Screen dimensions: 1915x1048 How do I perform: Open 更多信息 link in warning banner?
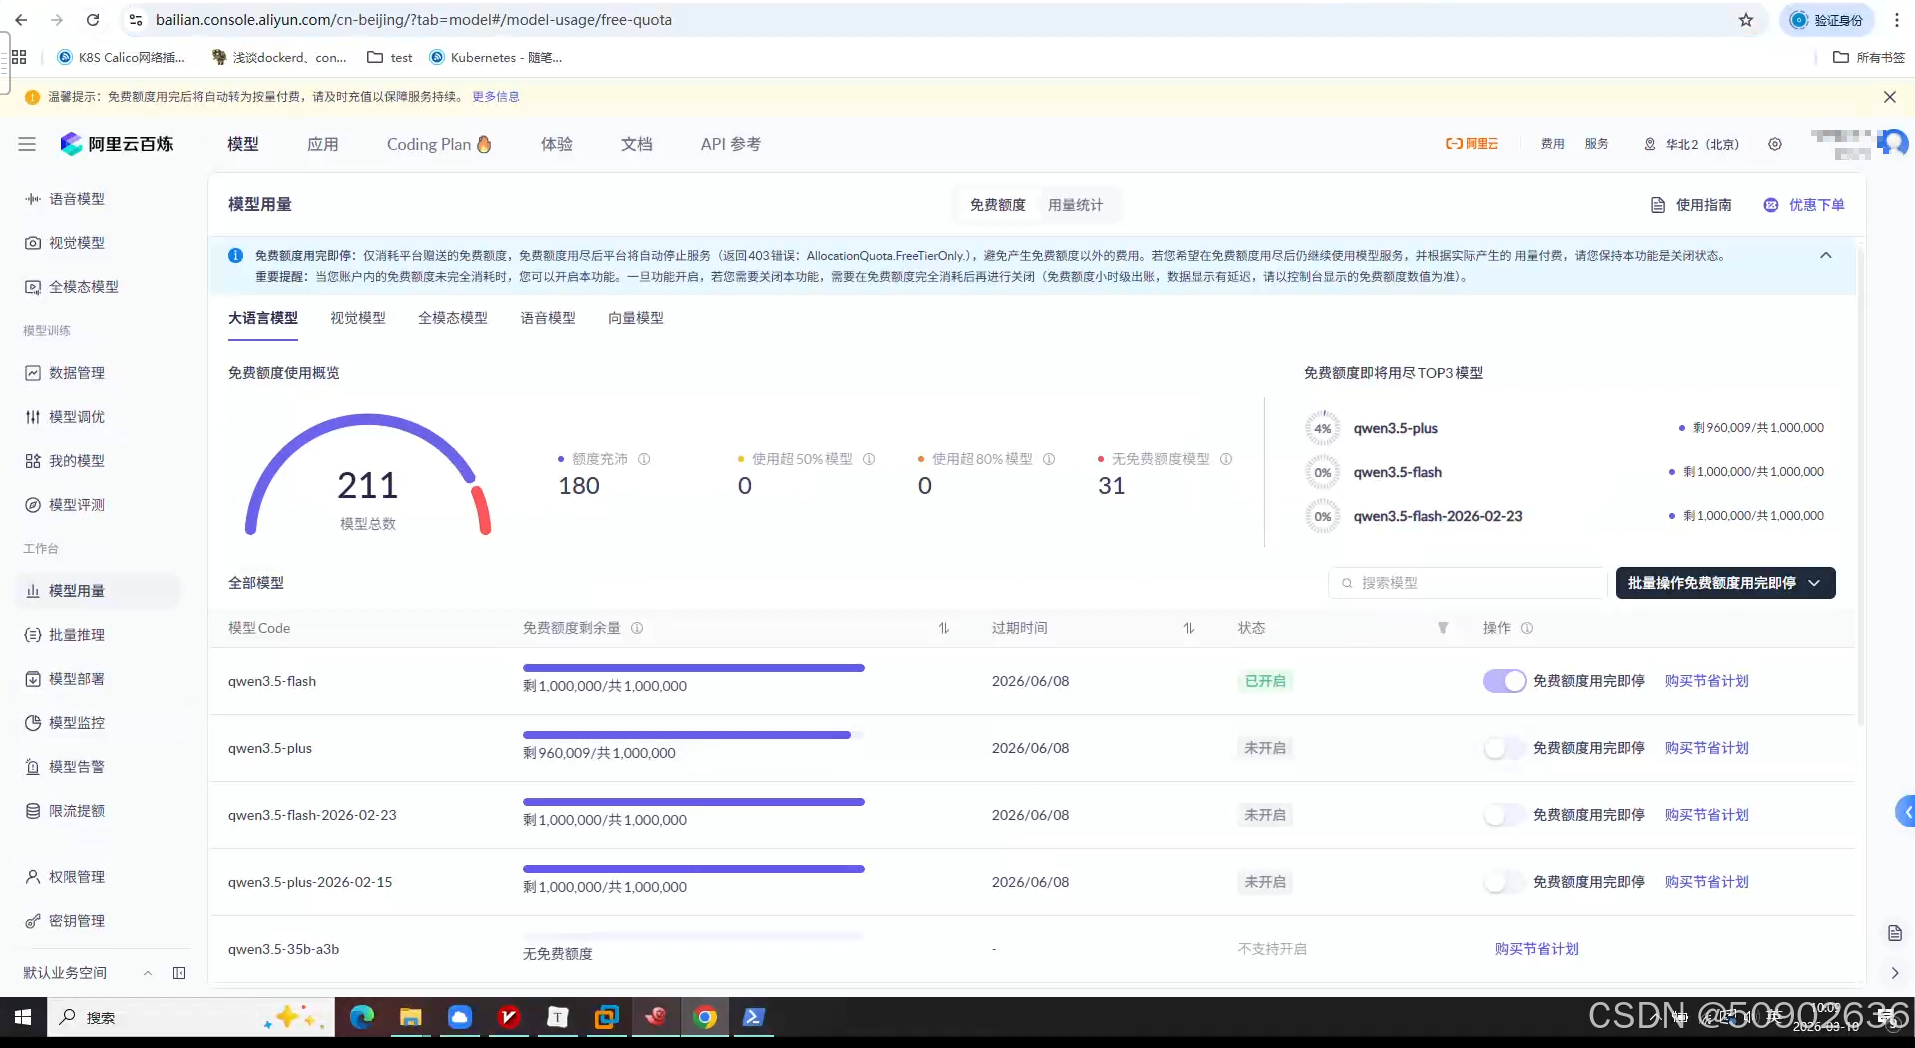pyautogui.click(x=496, y=97)
